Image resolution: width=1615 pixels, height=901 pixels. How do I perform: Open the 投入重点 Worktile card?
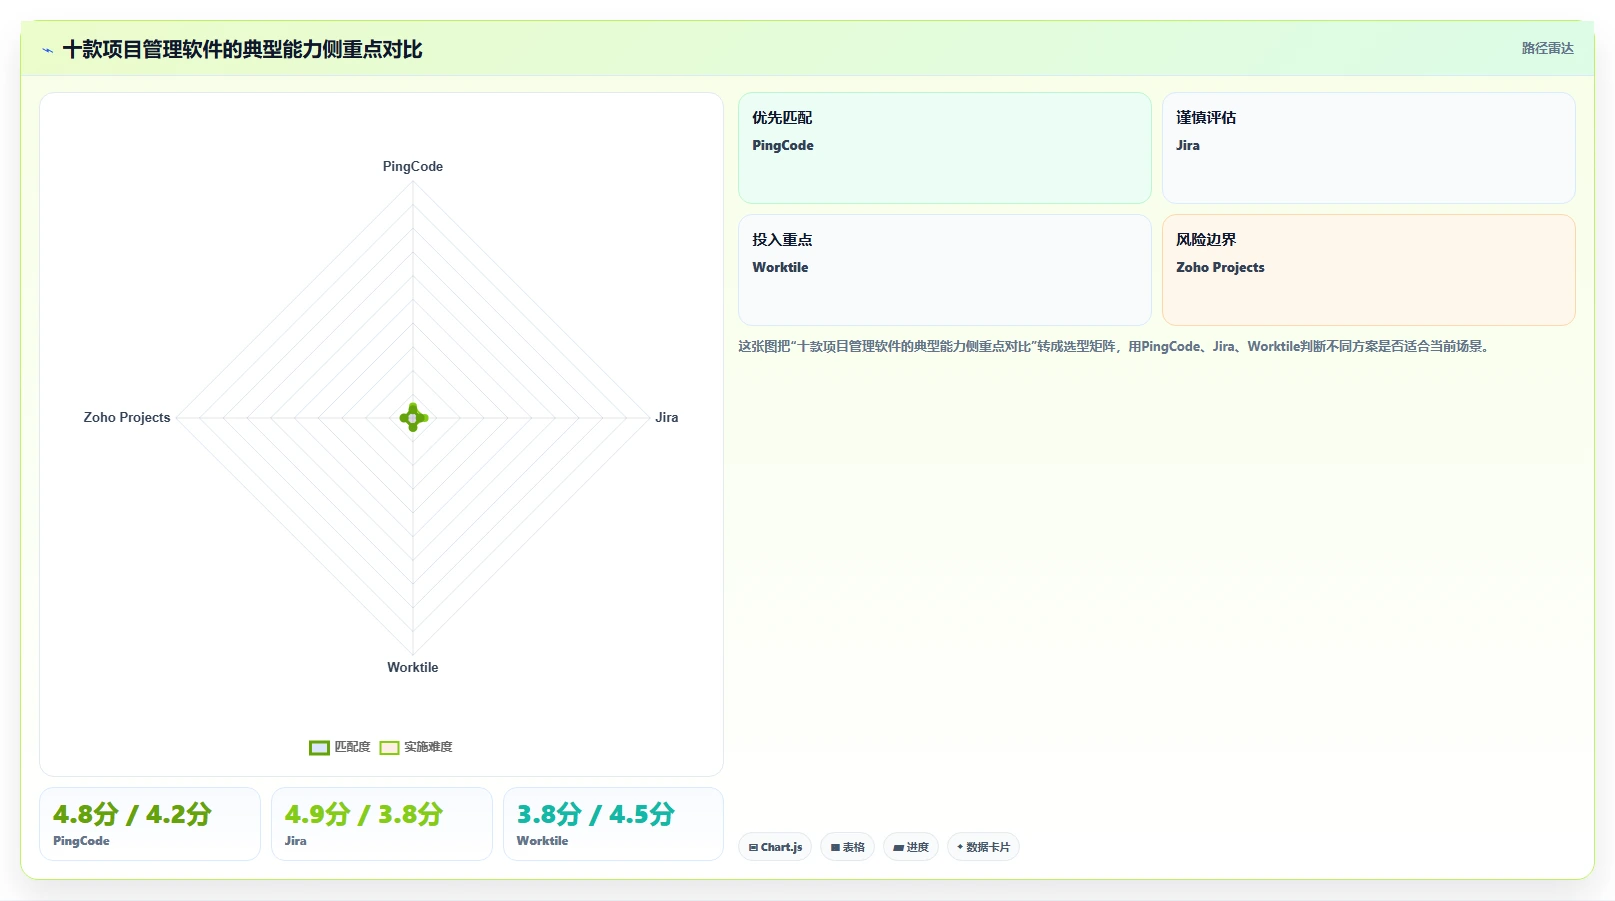coord(944,270)
